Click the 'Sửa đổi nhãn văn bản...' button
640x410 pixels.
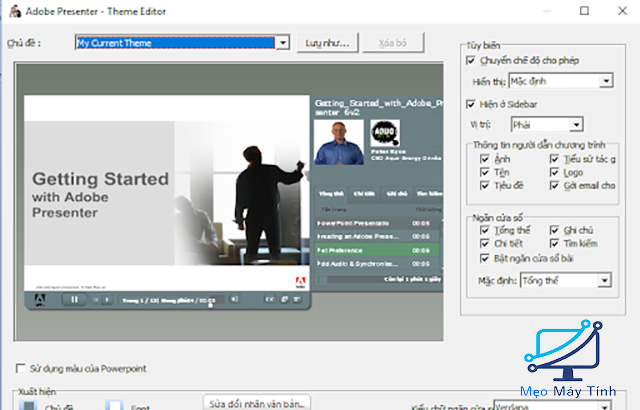pos(257,403)
